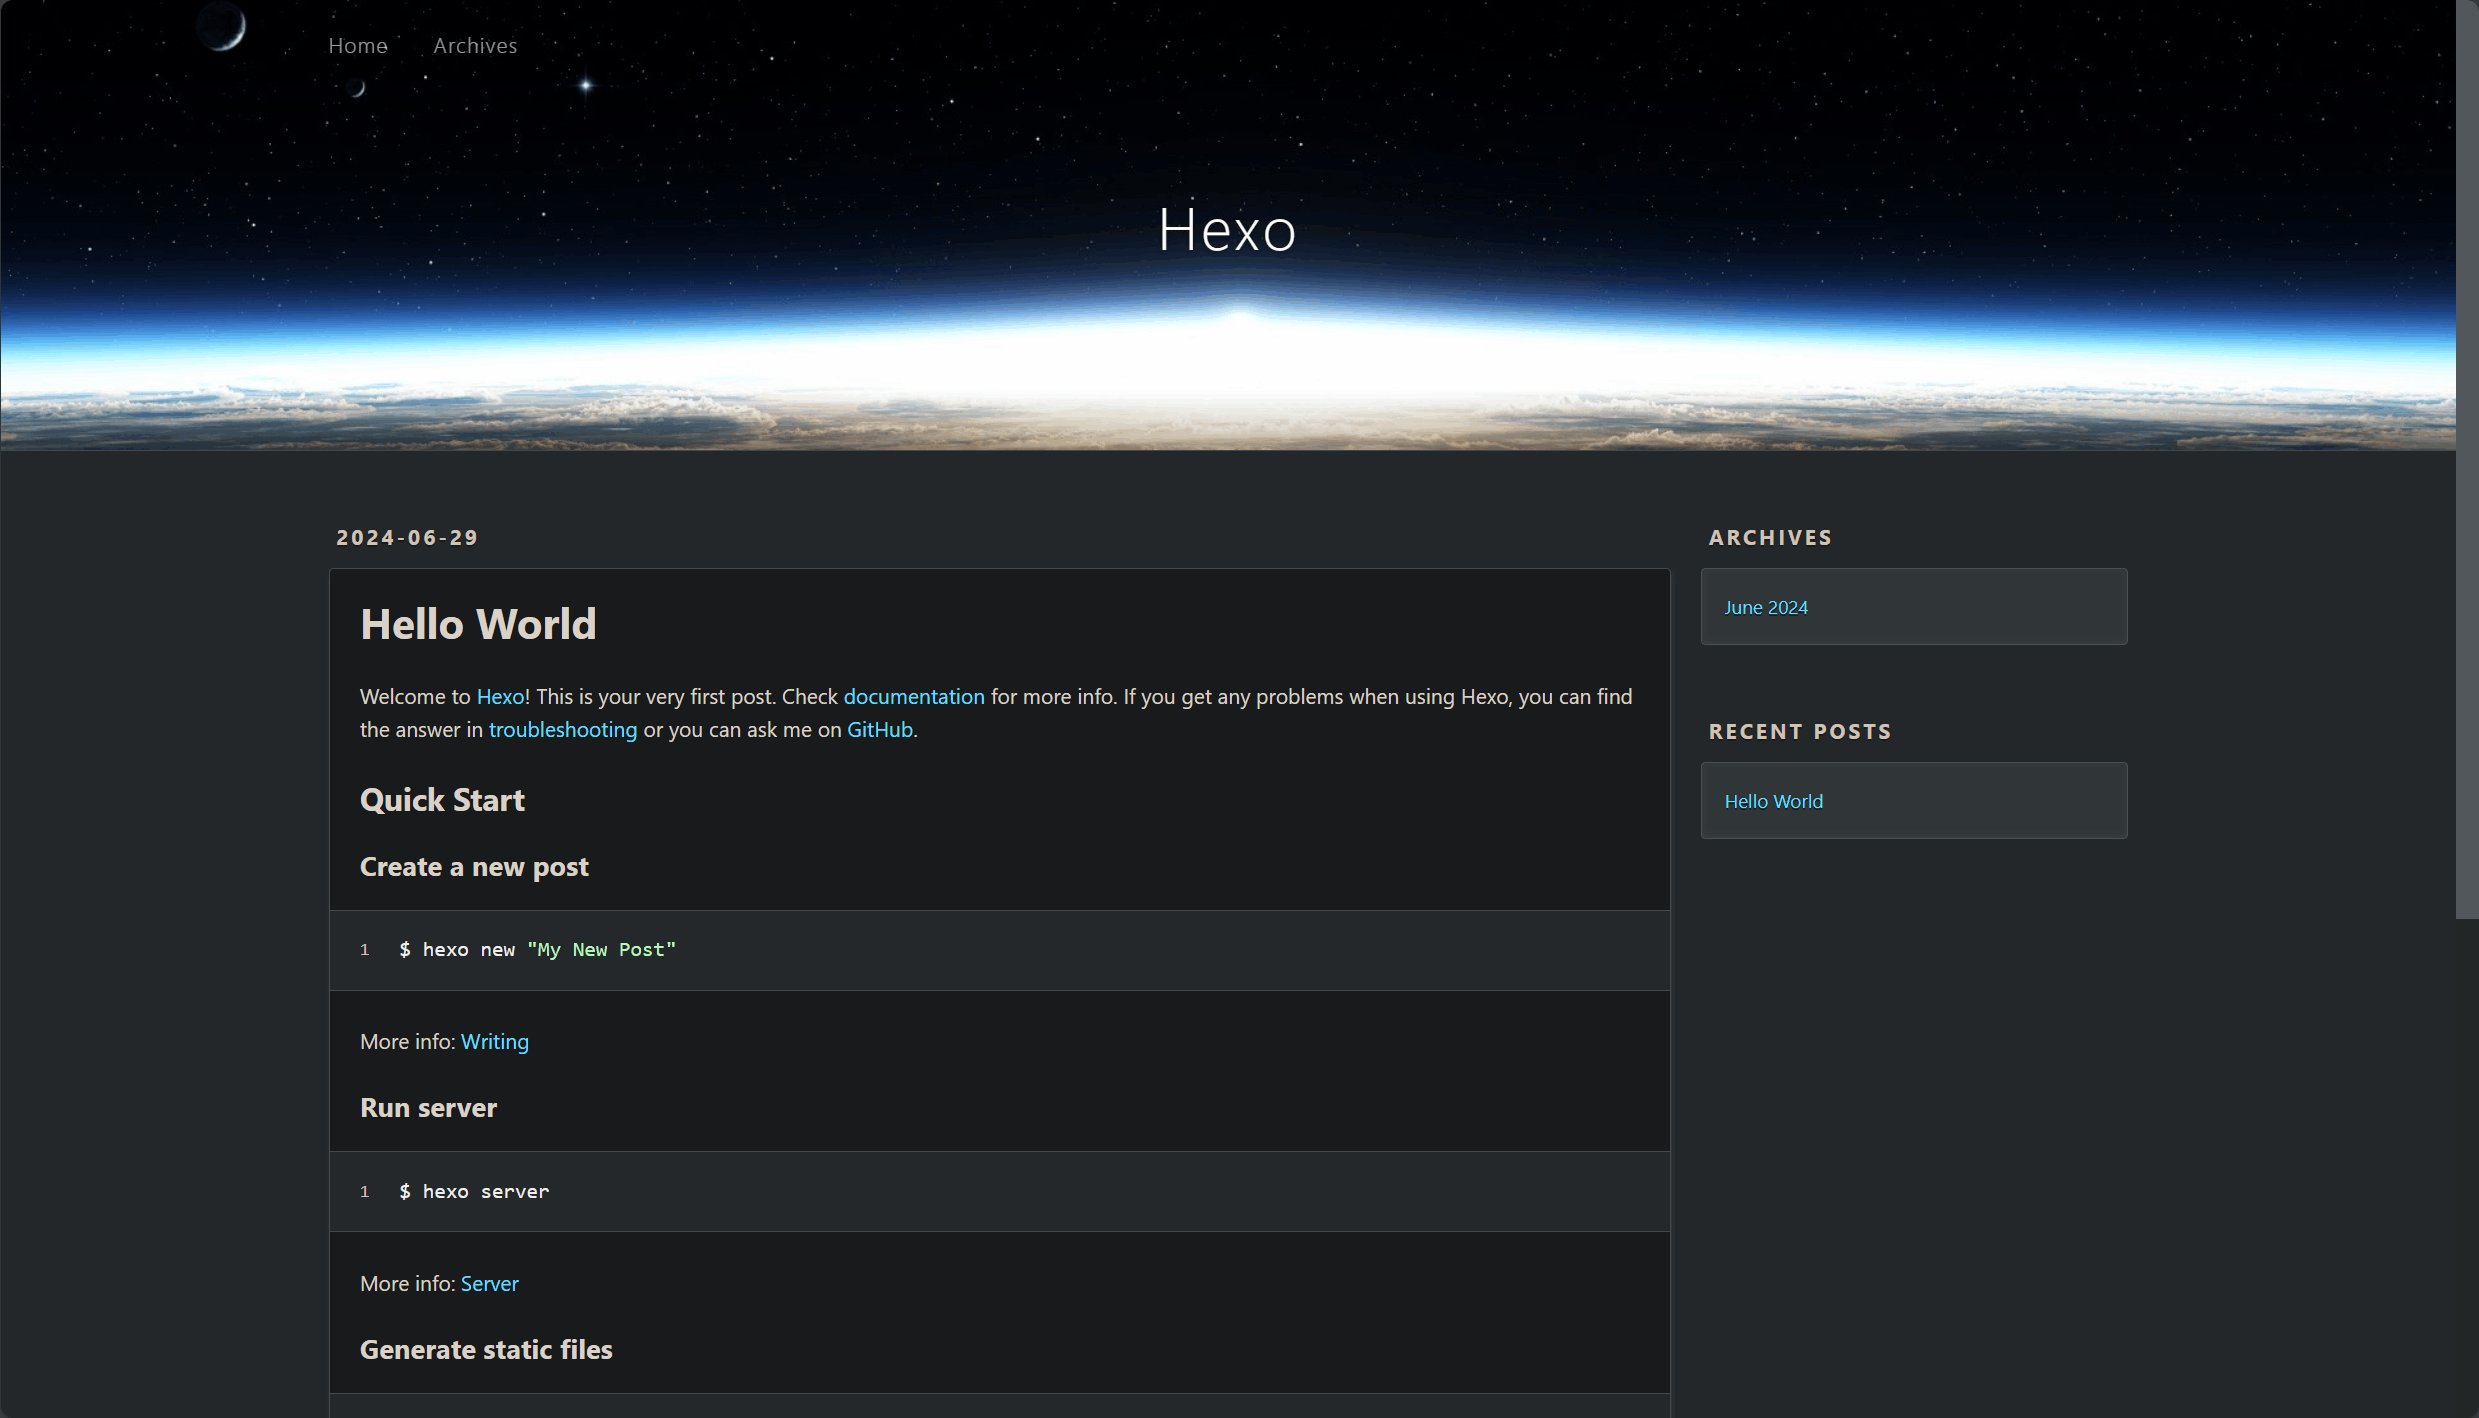Click the Create a new post heading
Screen dimensions: 2479x1418
click(x=474, y=867)
